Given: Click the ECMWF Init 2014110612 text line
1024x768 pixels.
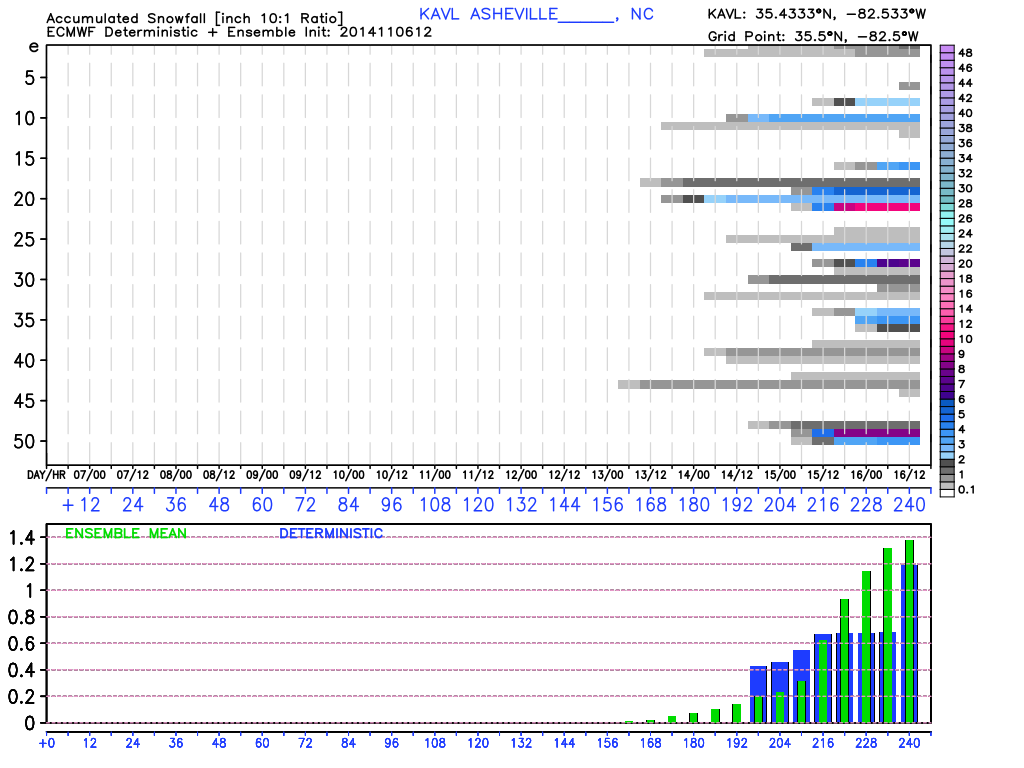Looking at the screenshot, I should (212, 33).
